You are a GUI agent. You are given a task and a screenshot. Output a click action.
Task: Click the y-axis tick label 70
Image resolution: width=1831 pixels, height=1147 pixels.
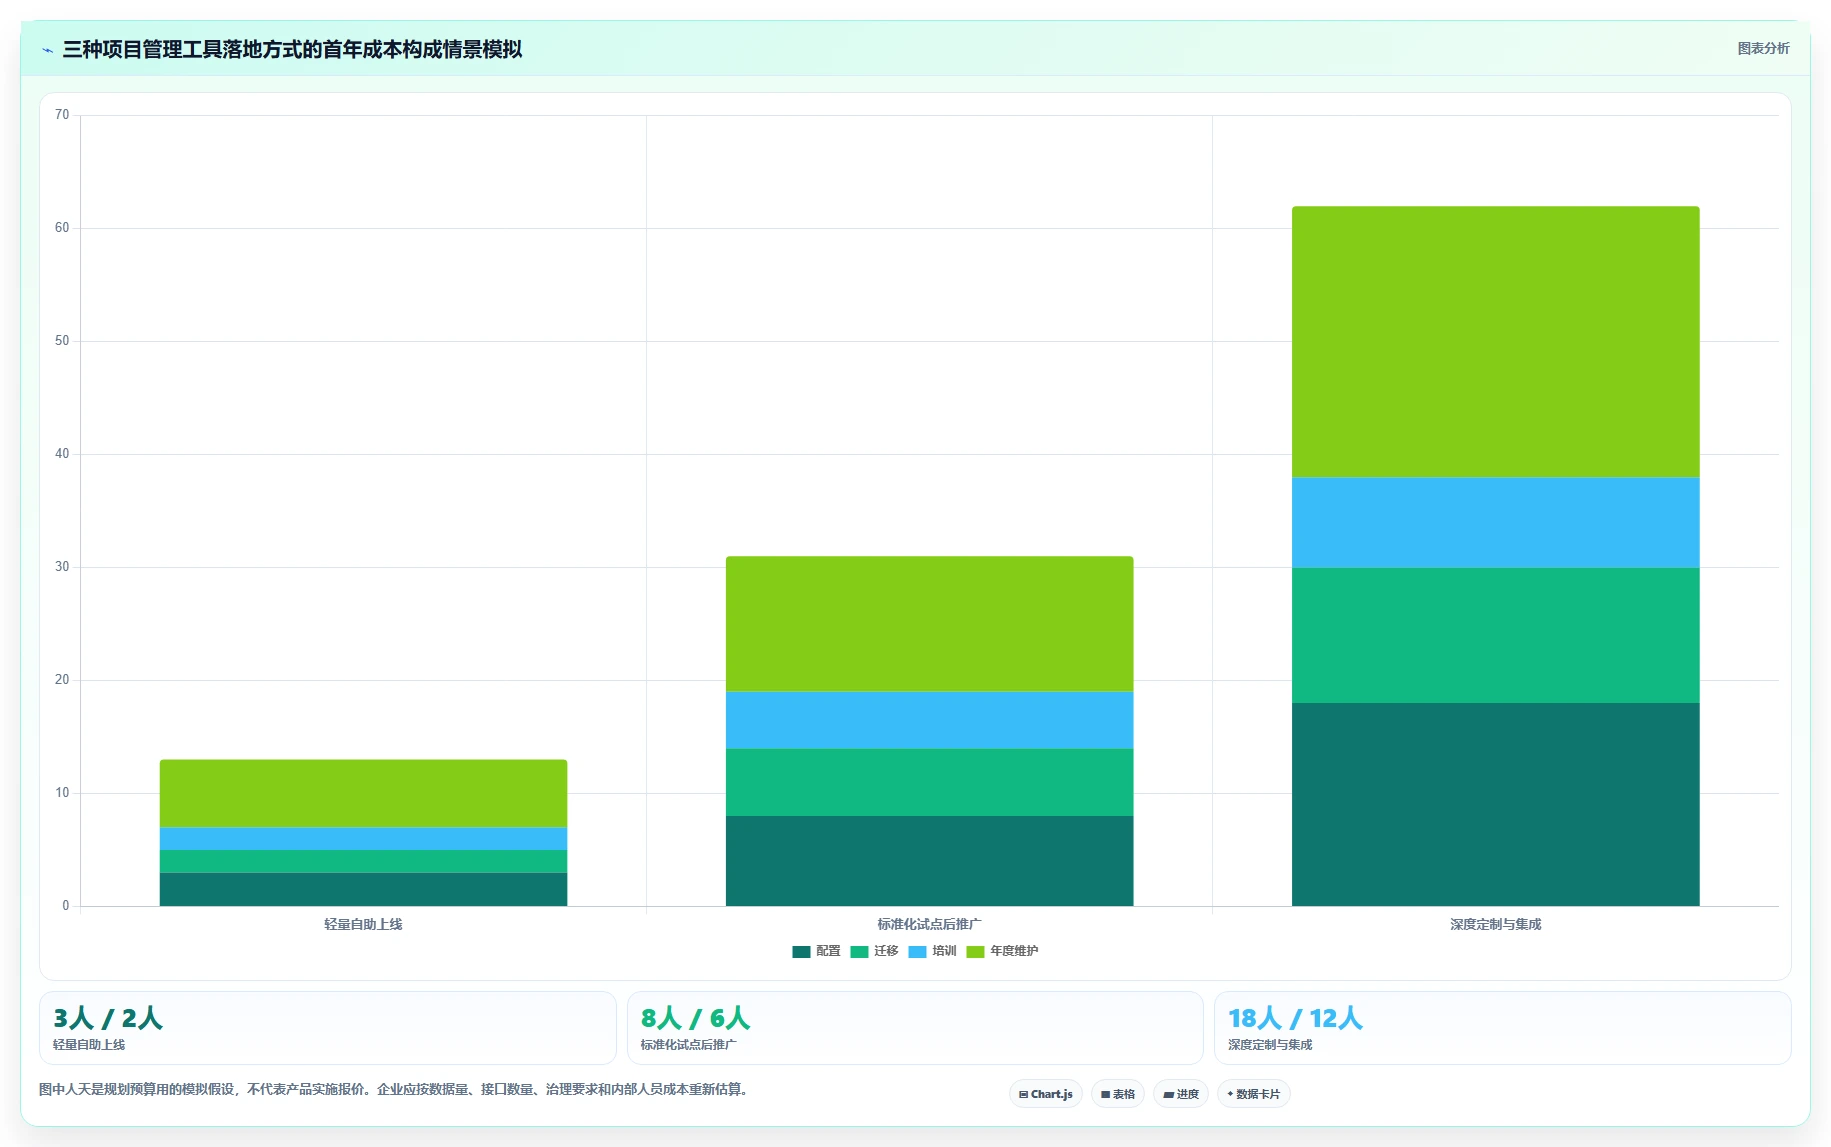pyautogui.click(x=62, y=115)
